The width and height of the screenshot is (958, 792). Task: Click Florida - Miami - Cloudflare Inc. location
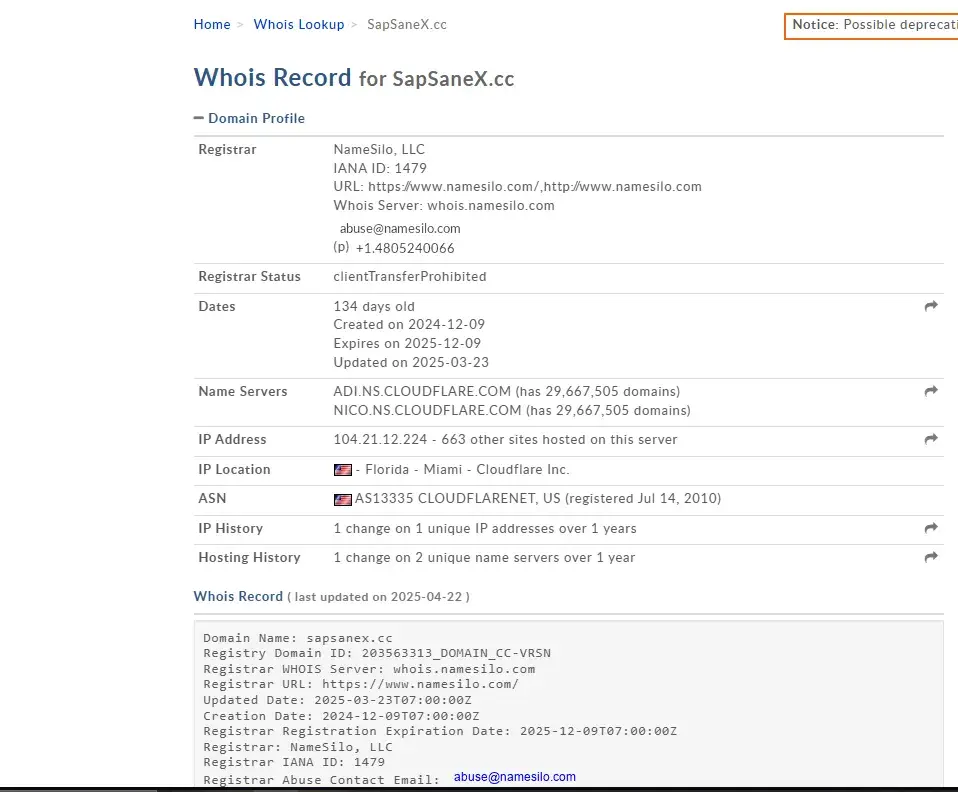[x=467, y=469]
